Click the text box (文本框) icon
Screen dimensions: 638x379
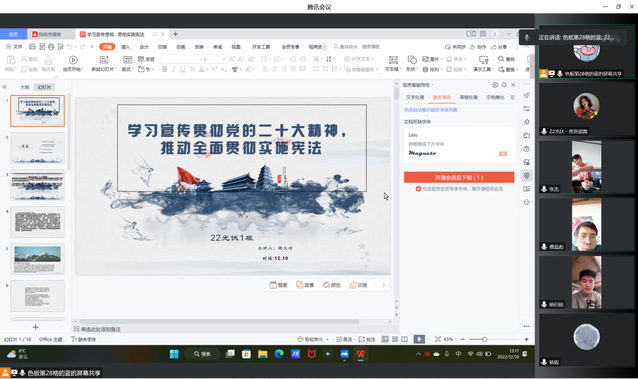[393, 60]
